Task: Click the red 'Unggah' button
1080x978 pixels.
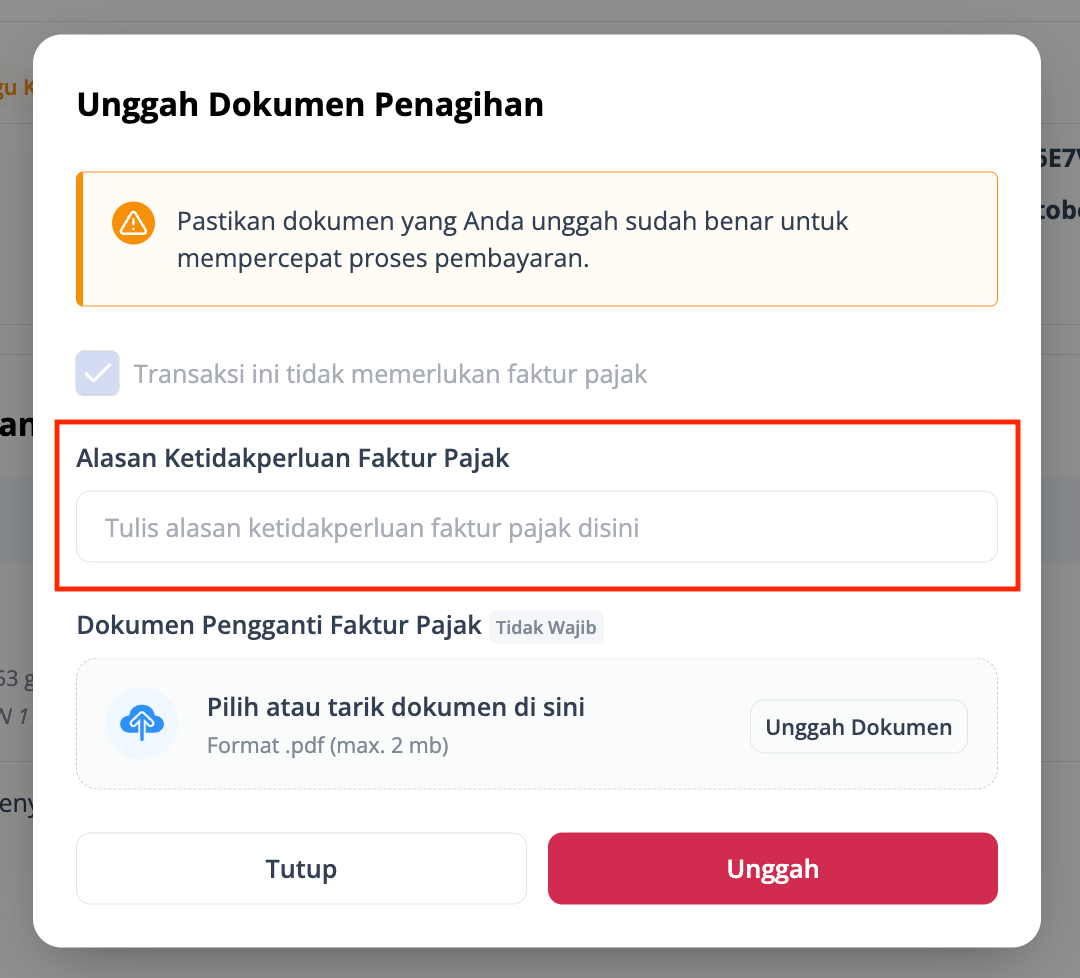Action: pyautogui.click(x=773, y=868)
